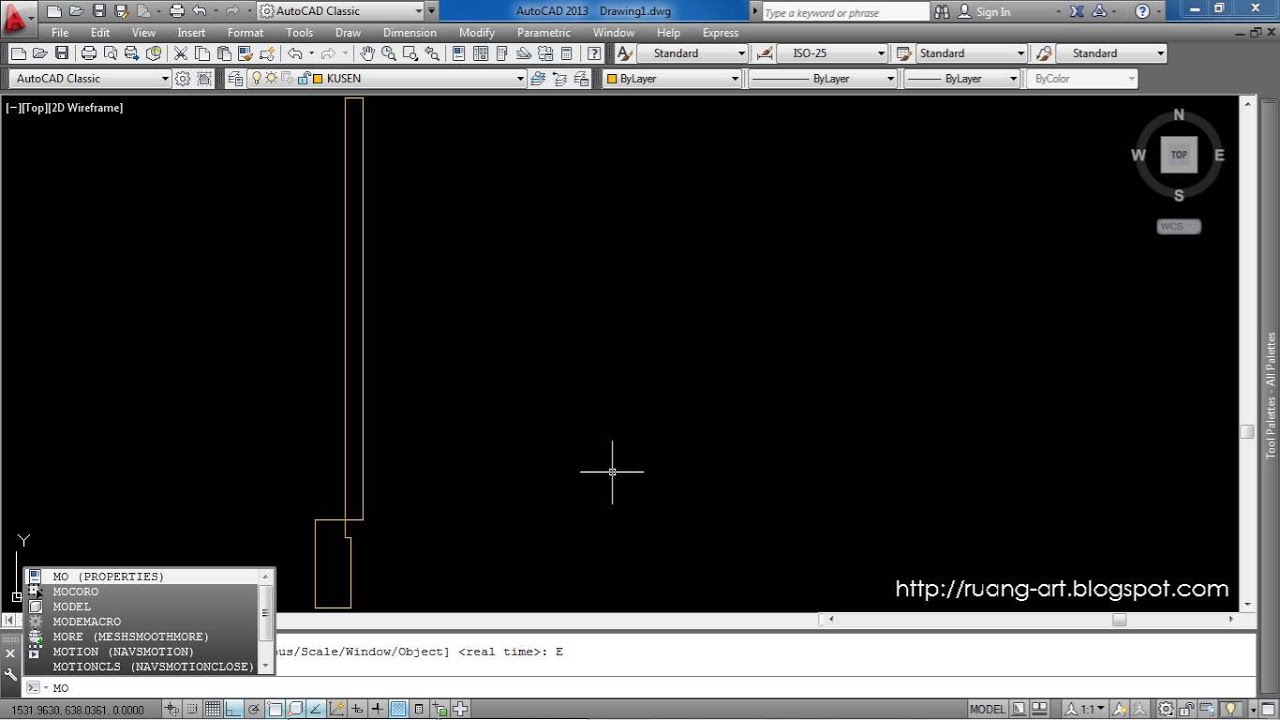Screen dimensions: 1280x720
Task: Toggle Lineweight display in status bar
Action: point(377,709)
